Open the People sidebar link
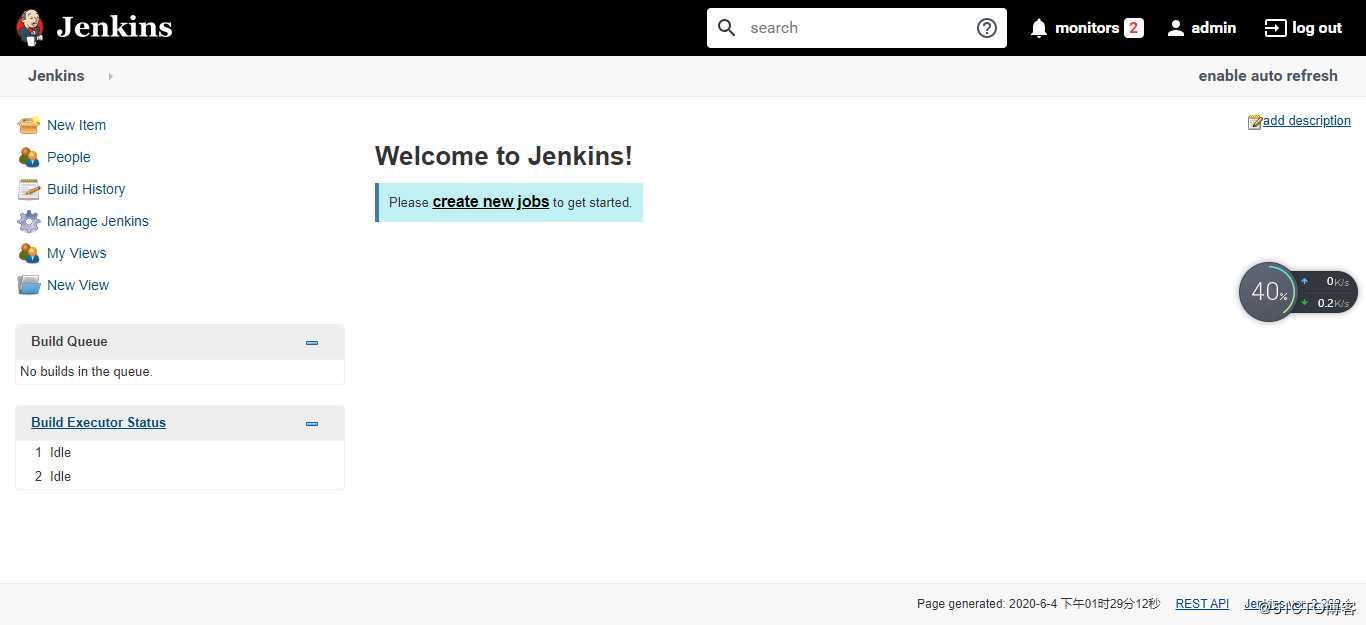1366x625 pixels. pos(68,157)
